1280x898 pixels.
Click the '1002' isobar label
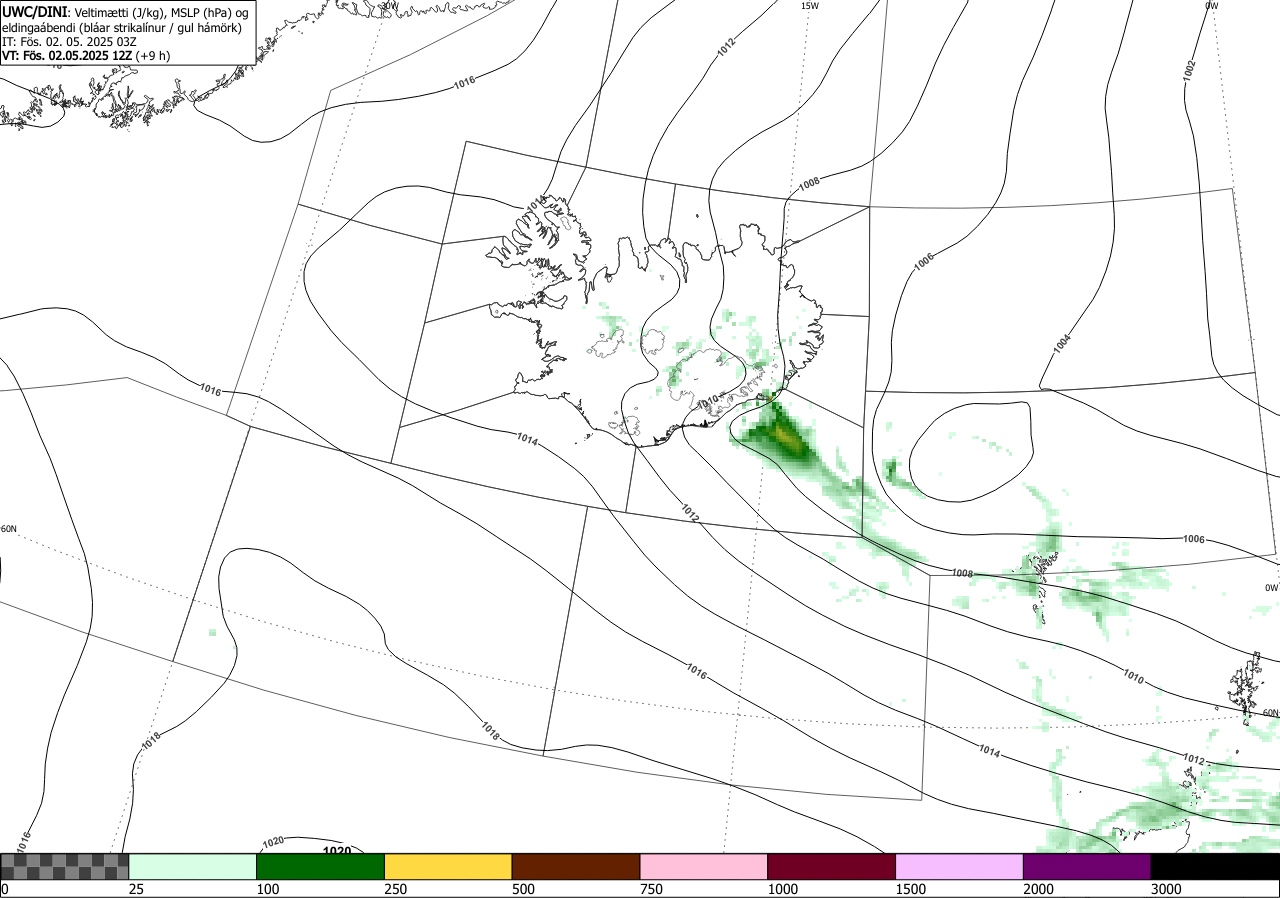pyautogui.click(x=1189, y=70)
